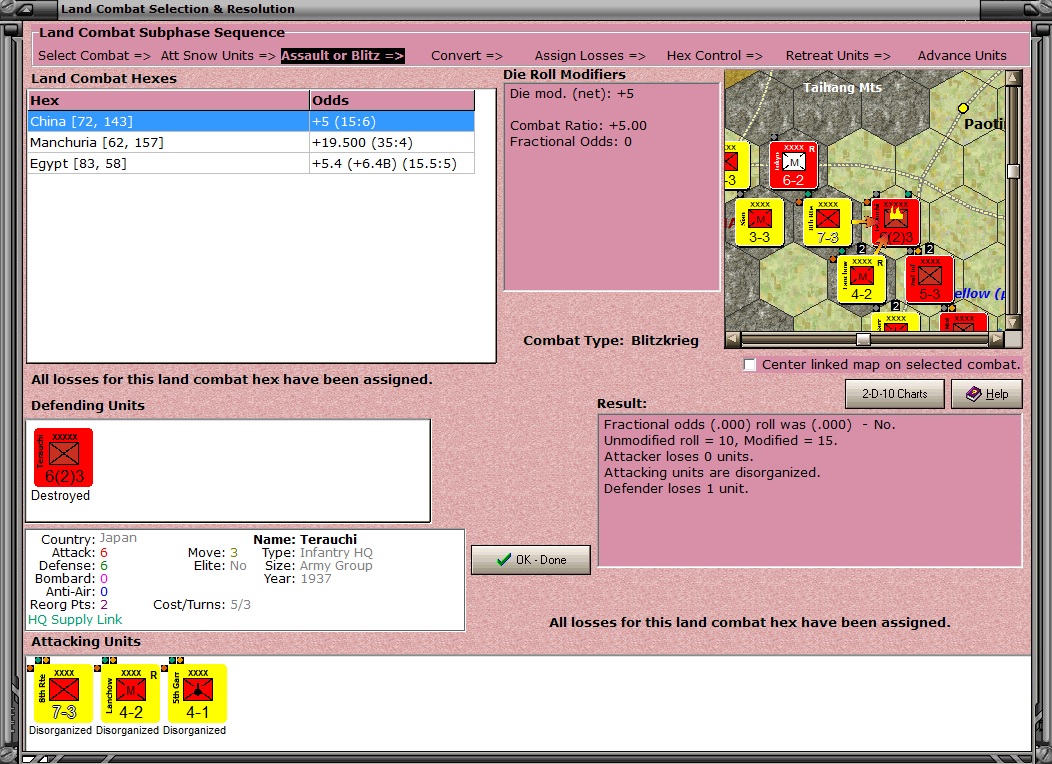The height and width of the screenshot is (764, 1052).
Task: Click the Hex Control subphase step
Action: click(715, 56)
